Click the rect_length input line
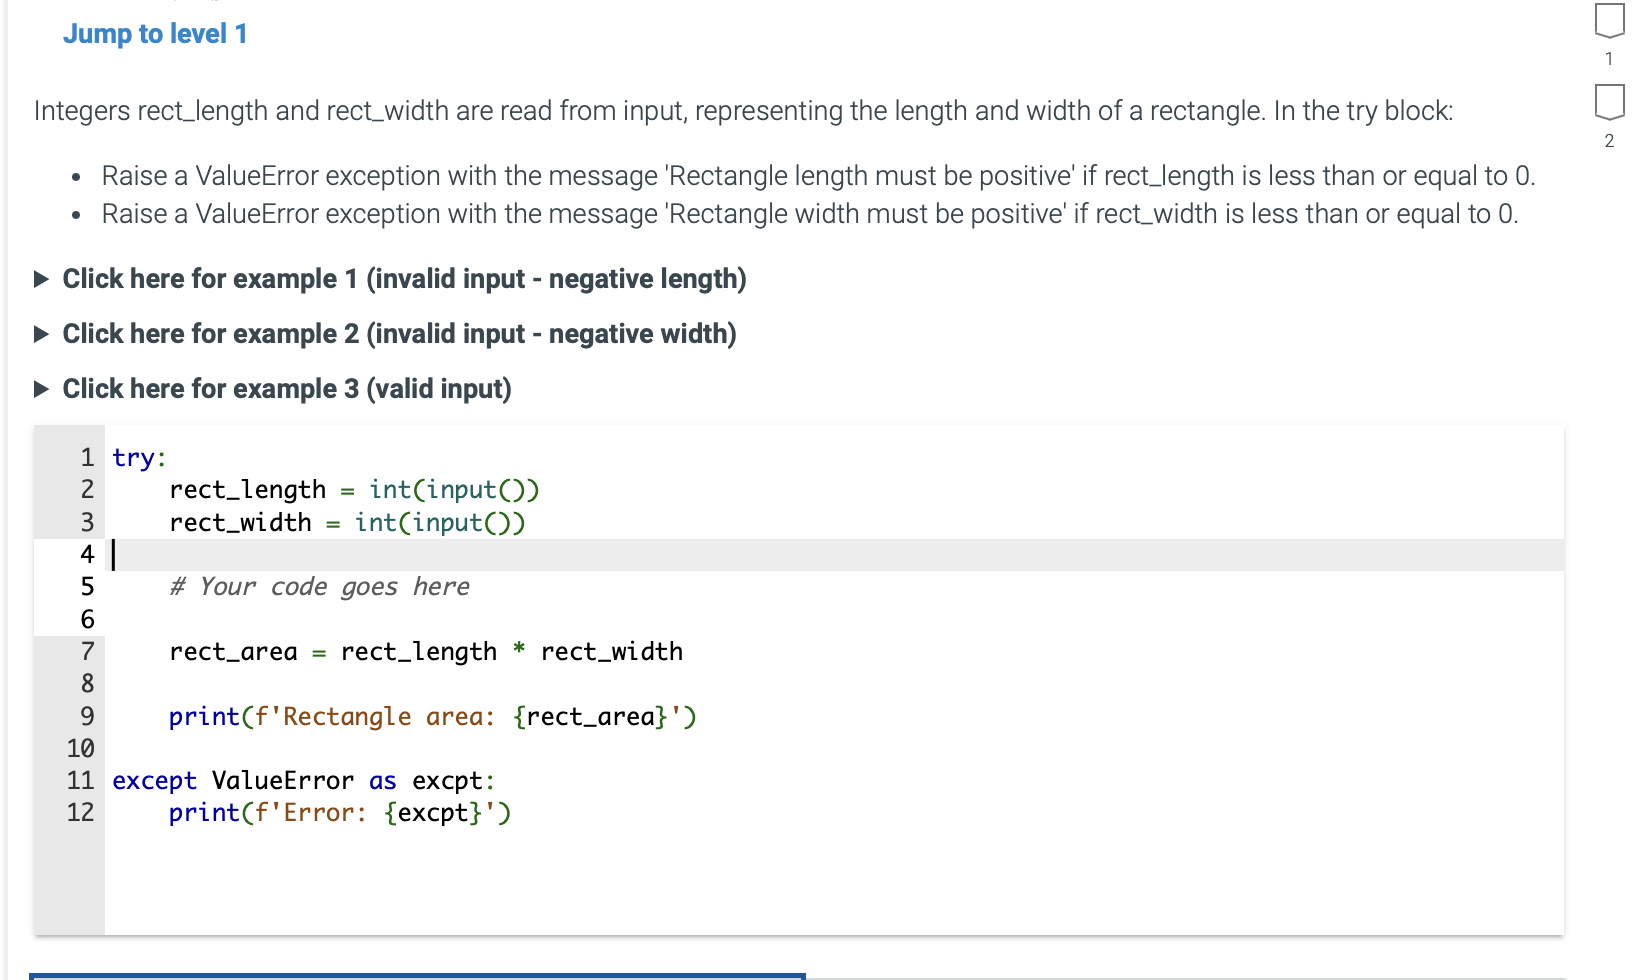Image resolution: width=1632 pixels, height=980 pixels. click(x=355, y=489)
